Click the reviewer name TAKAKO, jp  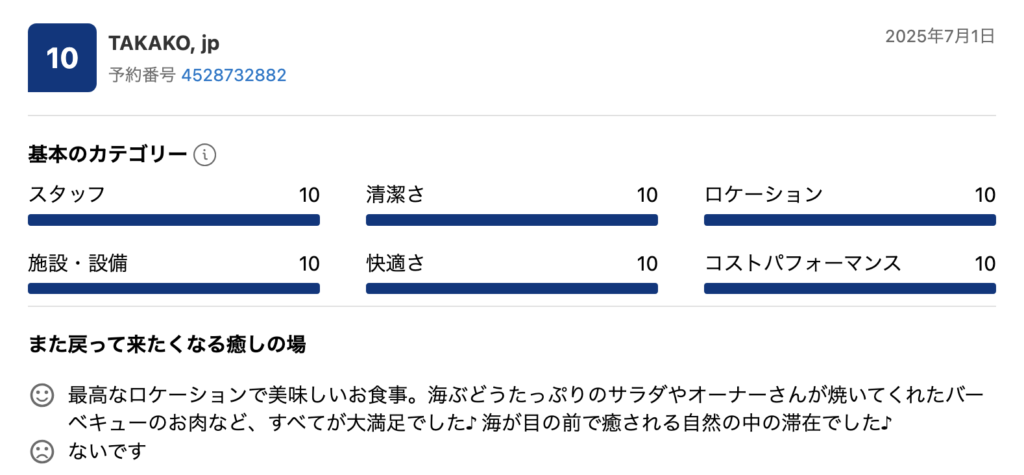[164, 43]
